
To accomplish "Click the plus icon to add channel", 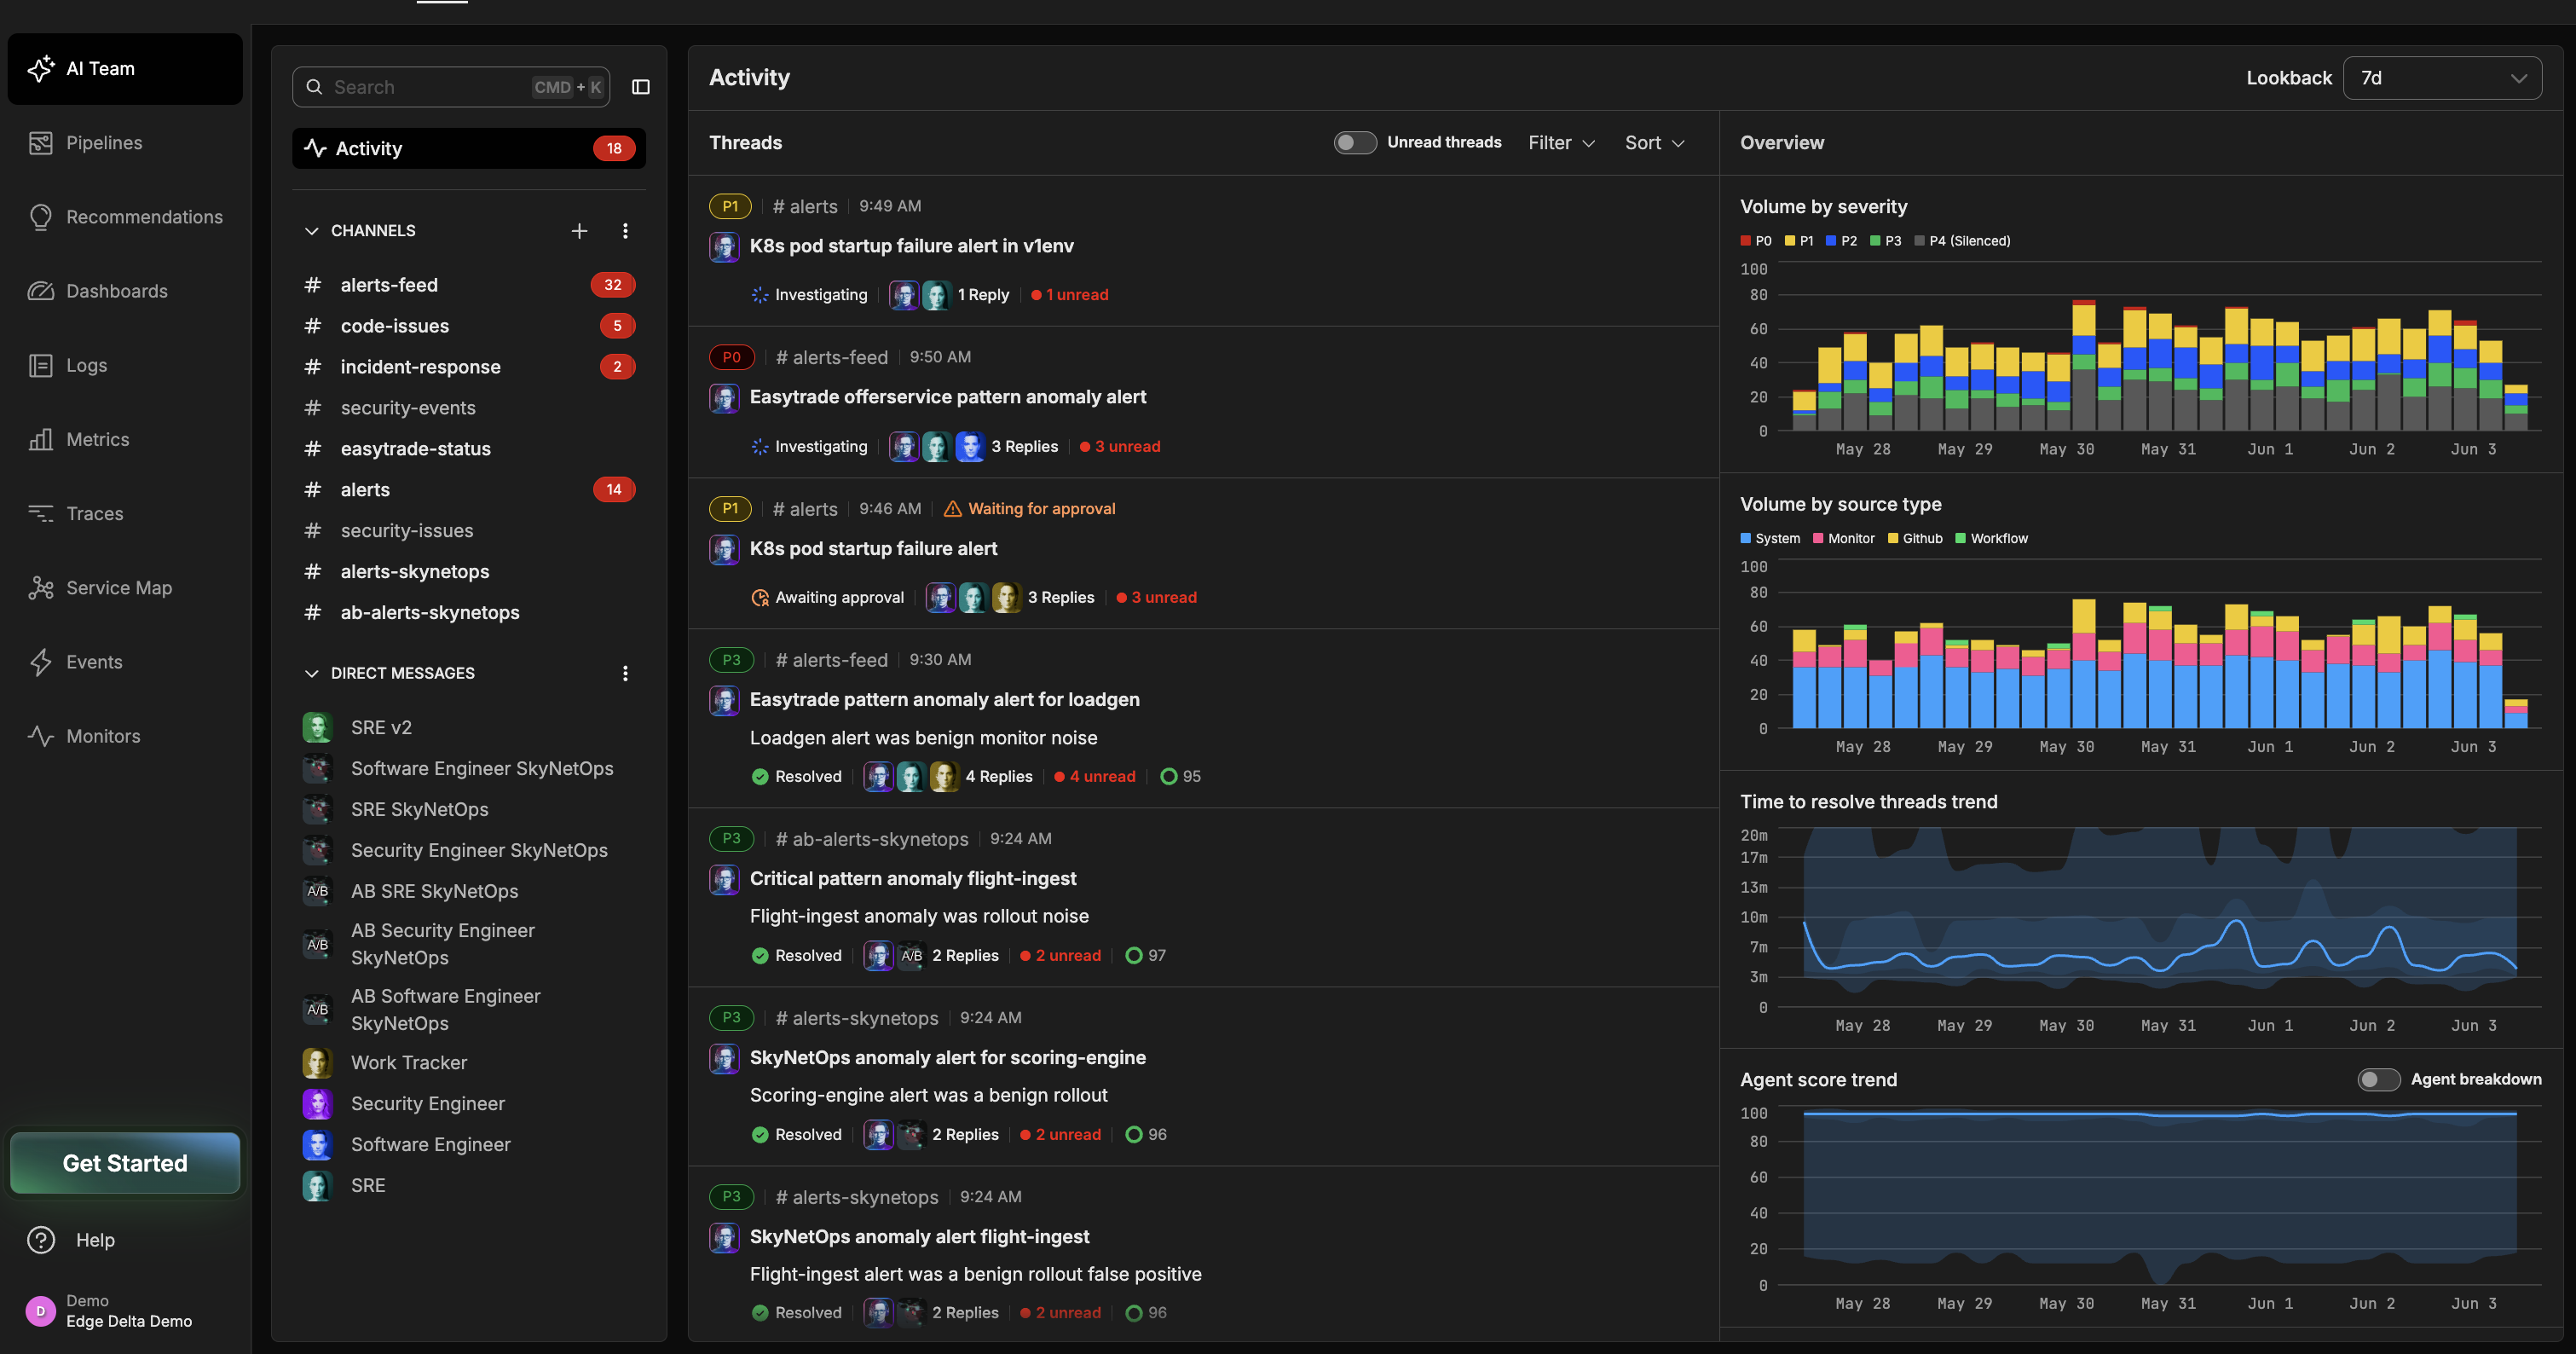I will point(579,230).
